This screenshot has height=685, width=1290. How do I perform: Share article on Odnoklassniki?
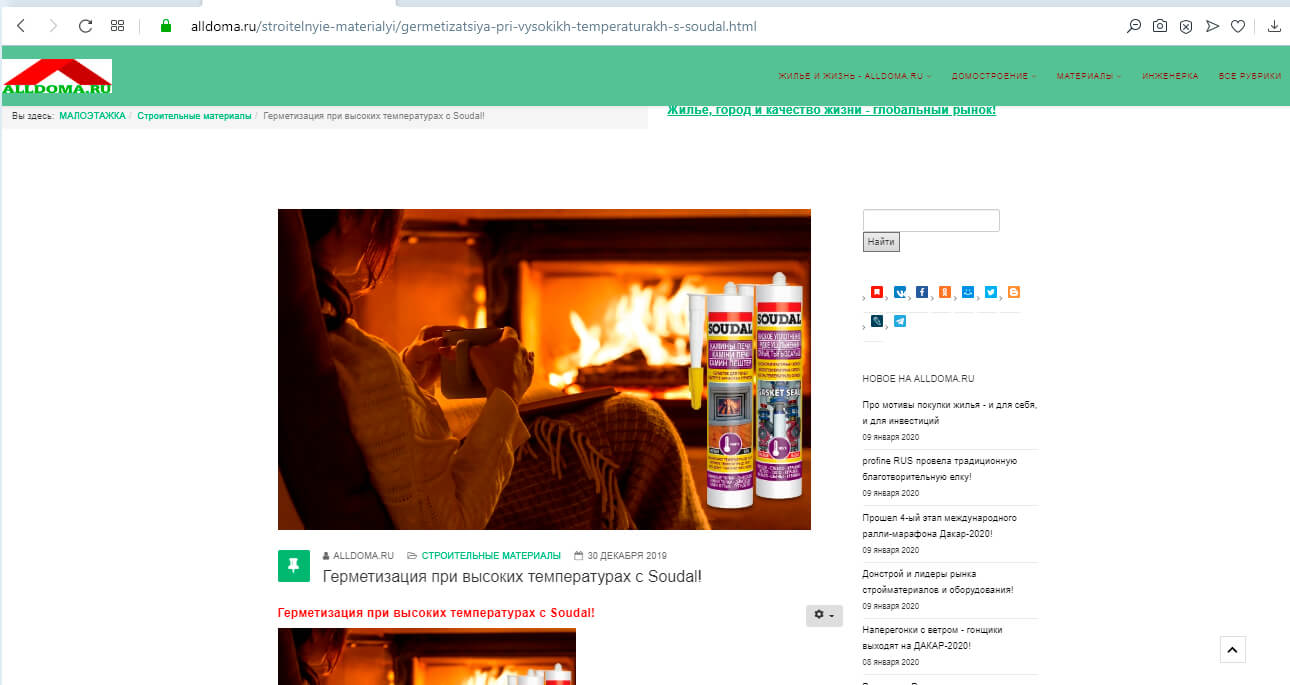tap(945, 292)
